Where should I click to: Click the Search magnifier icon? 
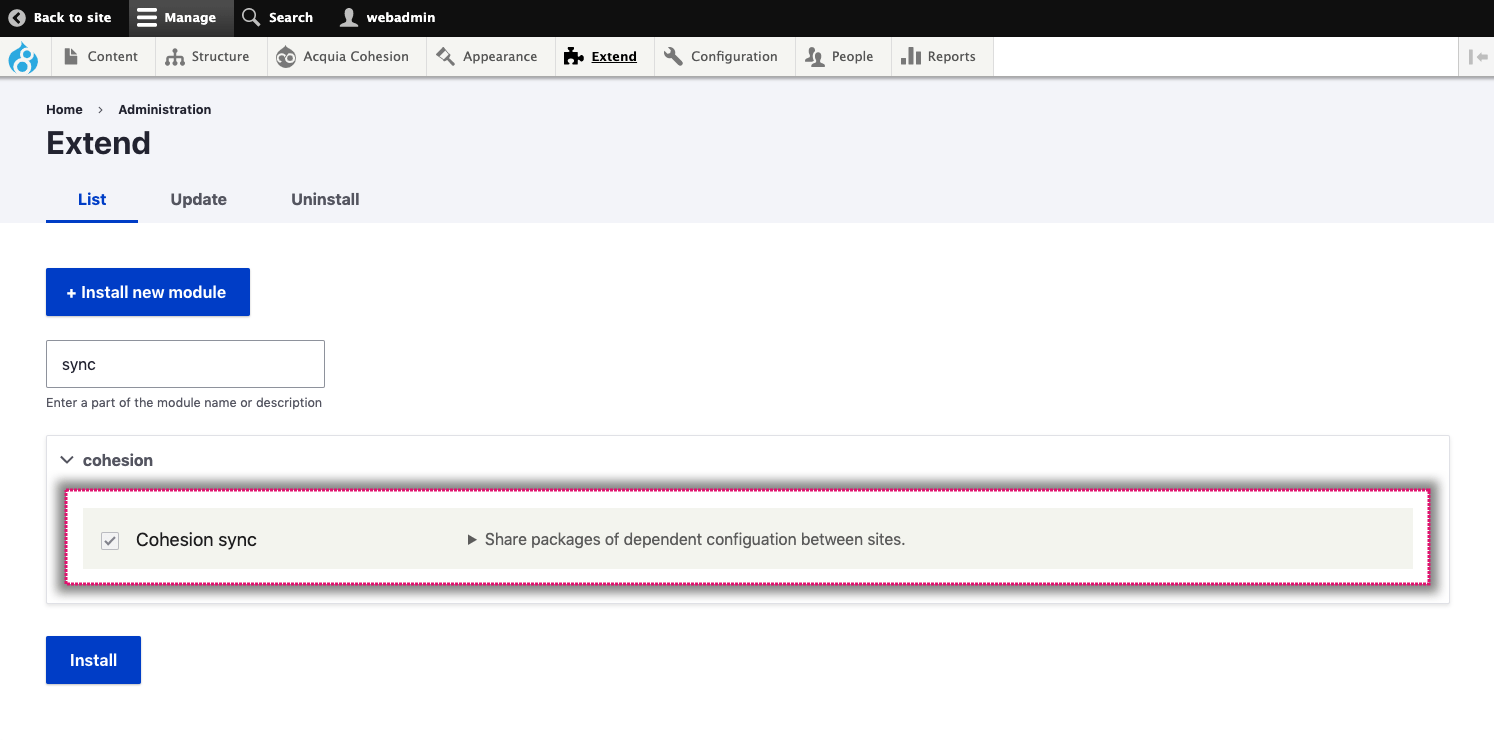[x=252, y=17]
